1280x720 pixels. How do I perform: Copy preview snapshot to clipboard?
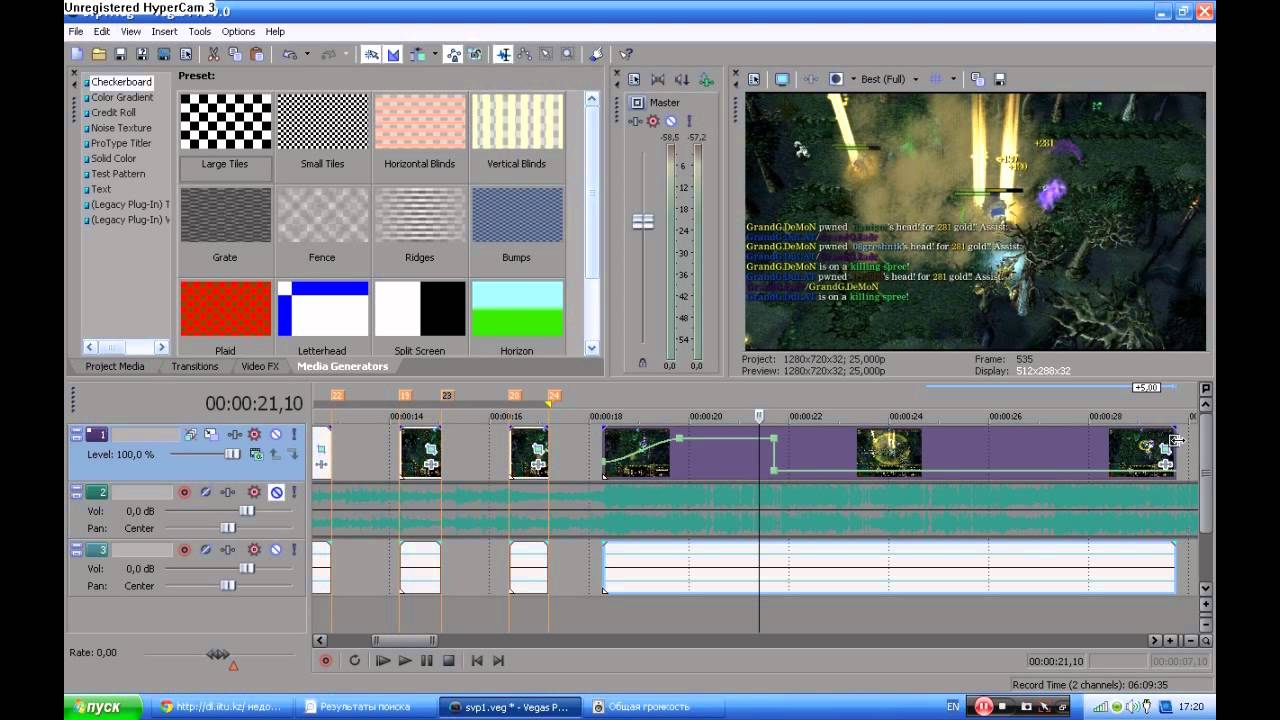(x=977, y=79)
